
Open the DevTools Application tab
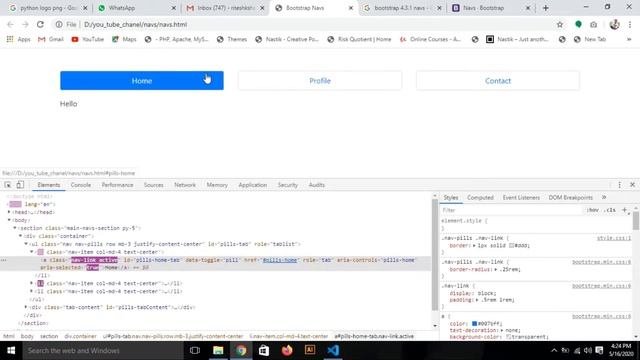coord(253,185)
